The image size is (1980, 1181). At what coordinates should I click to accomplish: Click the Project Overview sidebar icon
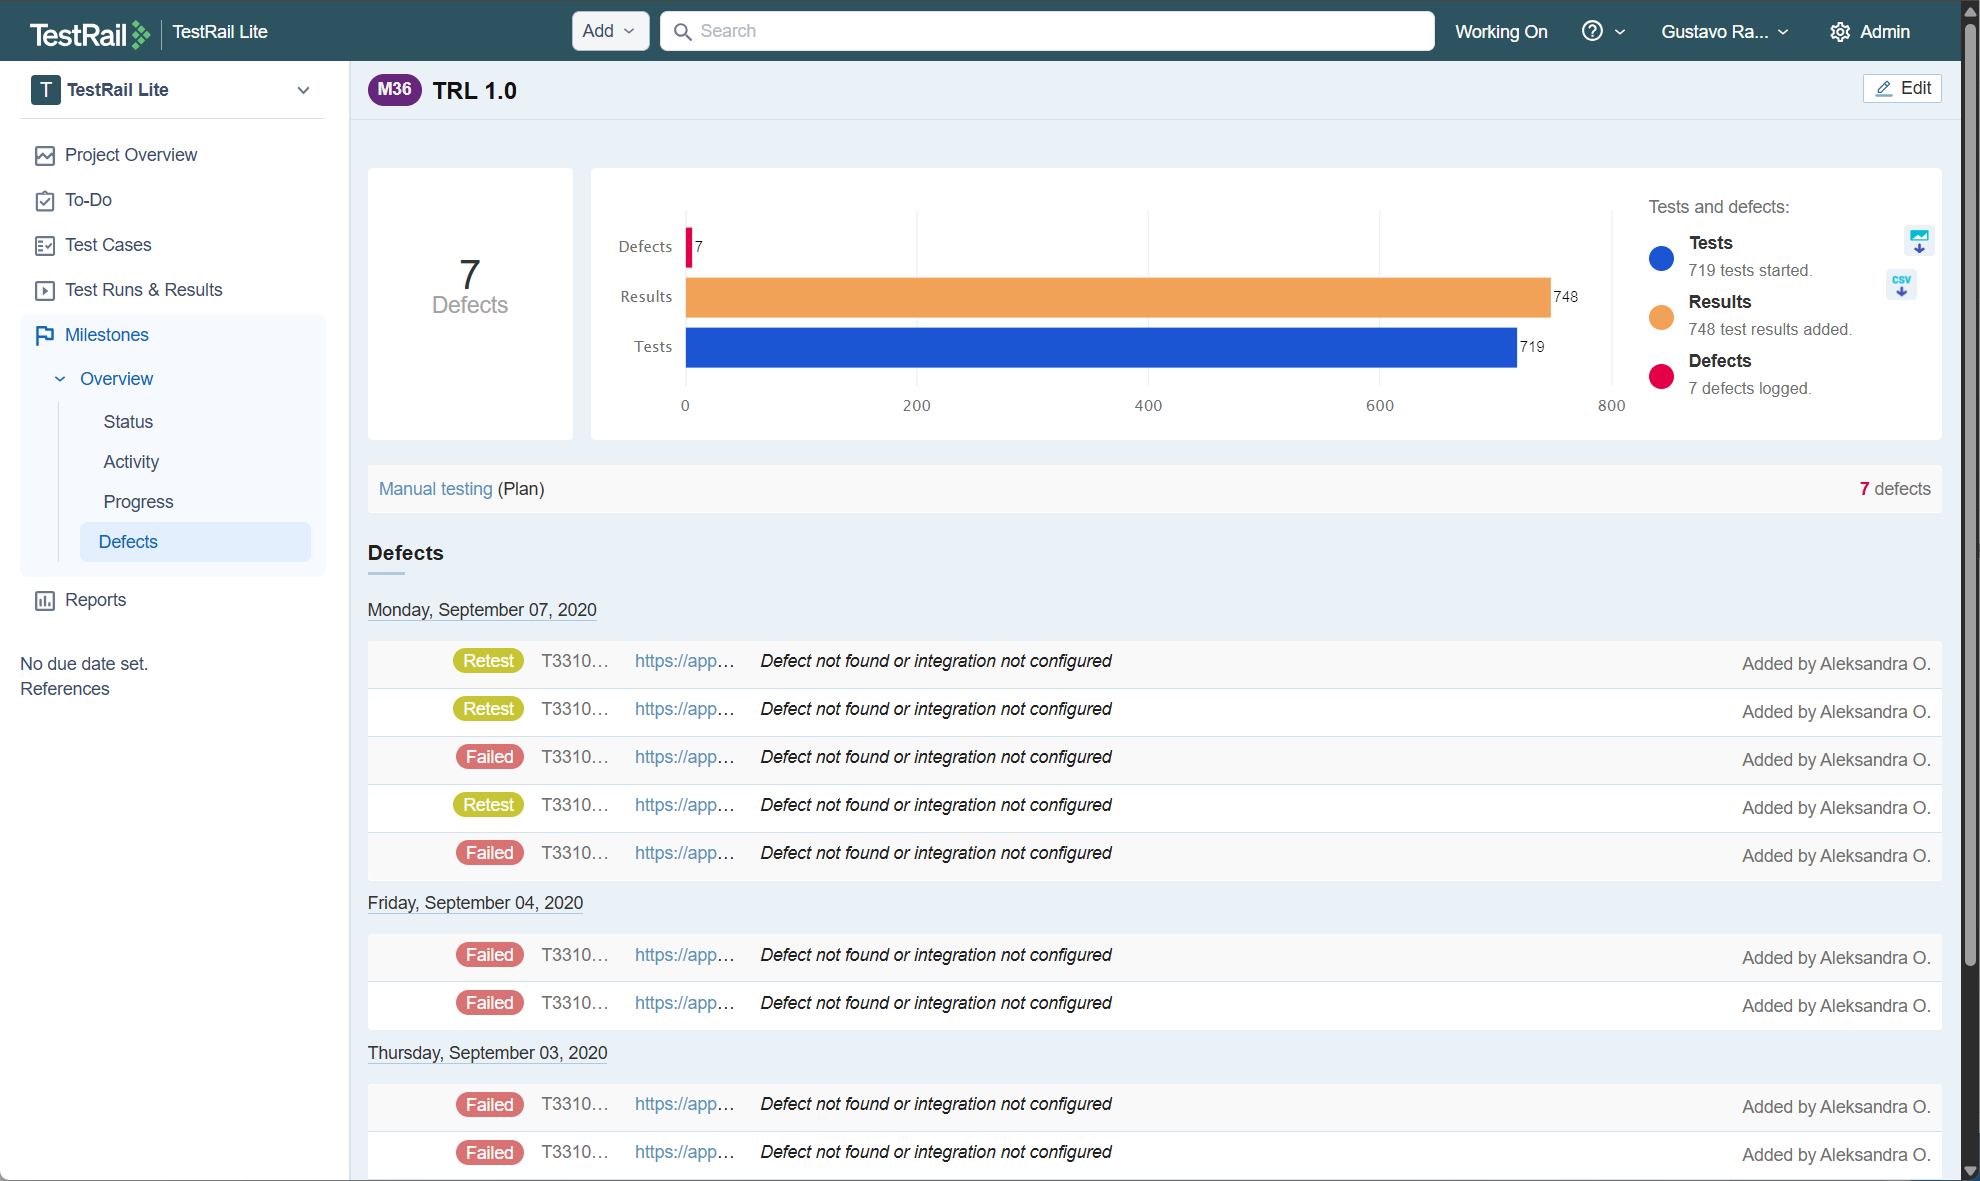44,155
